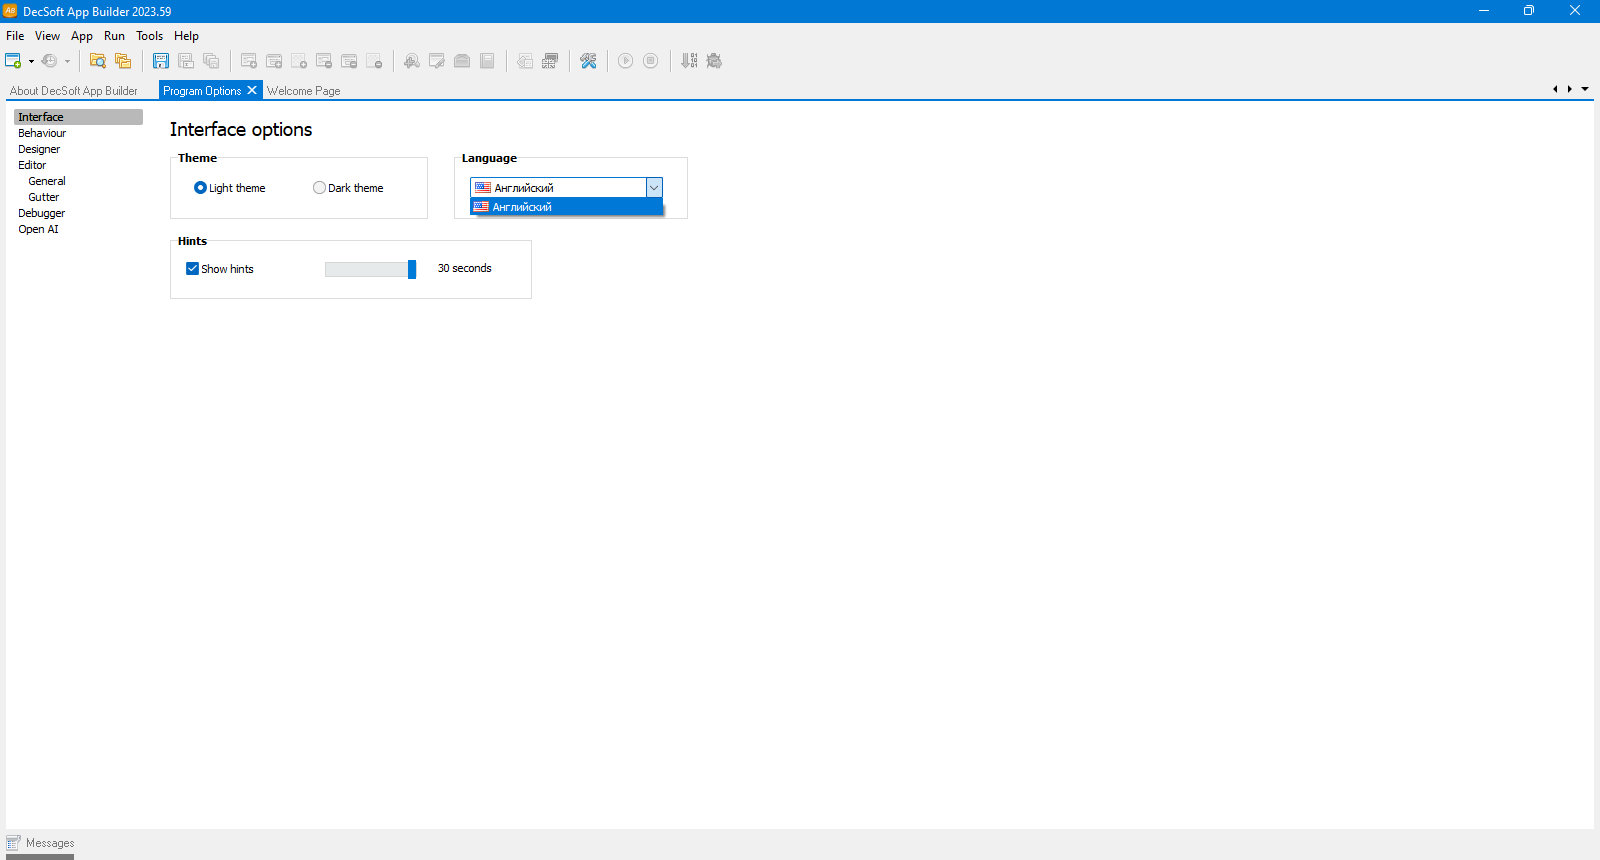Image resolution: width=1600 pixels, height=860 pixels.
Task: Click the circular play run icon
Action: (625, 61)
